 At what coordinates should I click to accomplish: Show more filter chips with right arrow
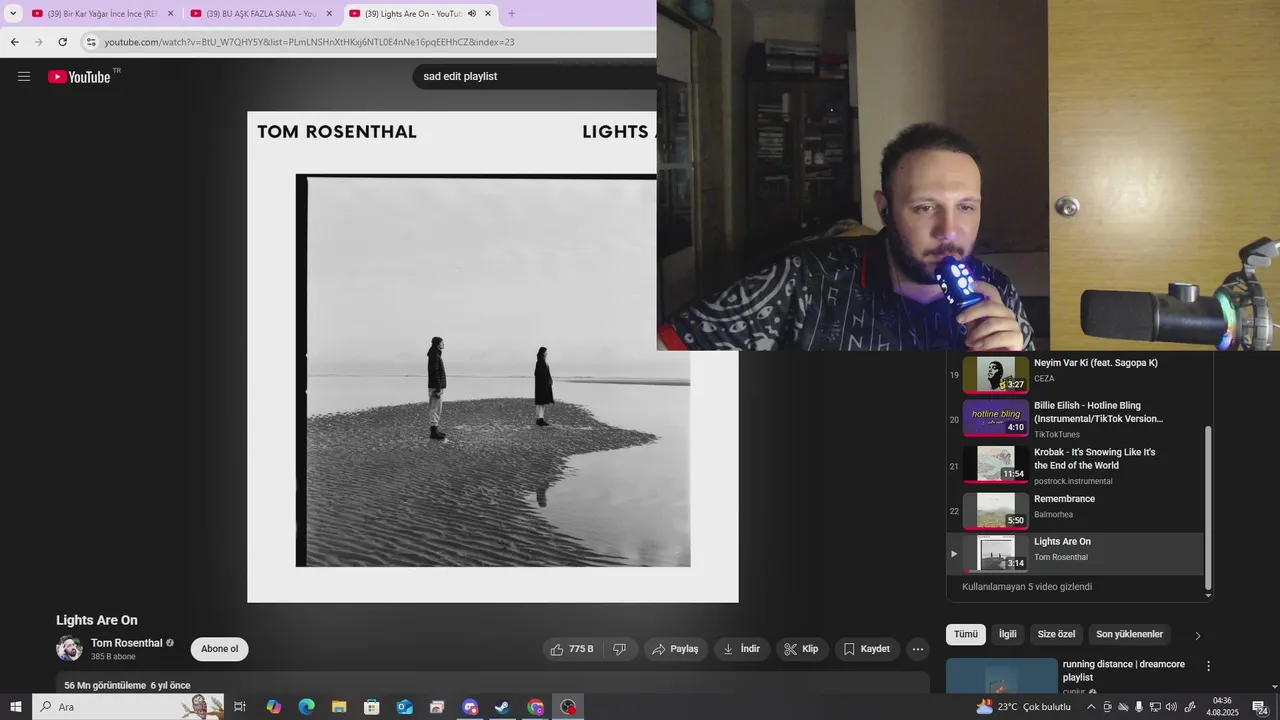point(1198,635)
